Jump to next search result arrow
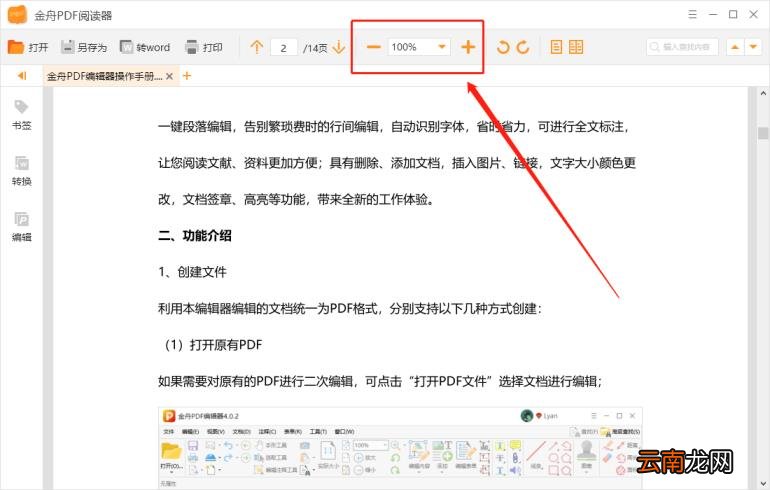The width and height of the screenshot is (770, 490). coord(753,47)
